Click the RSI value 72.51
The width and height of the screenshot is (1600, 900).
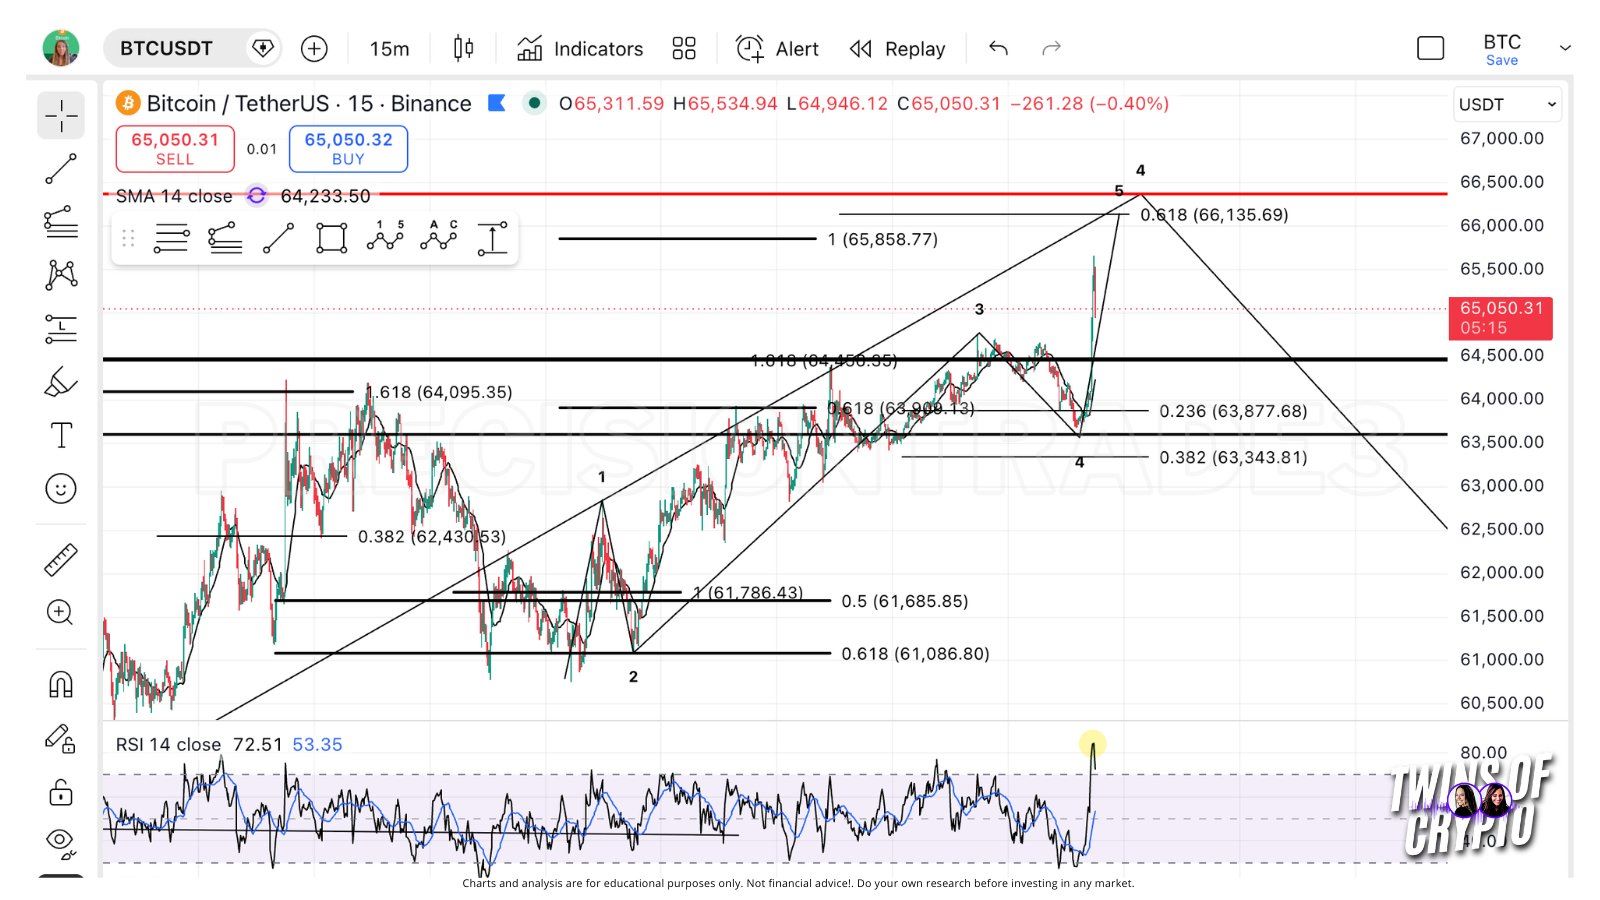coord(258,745)
